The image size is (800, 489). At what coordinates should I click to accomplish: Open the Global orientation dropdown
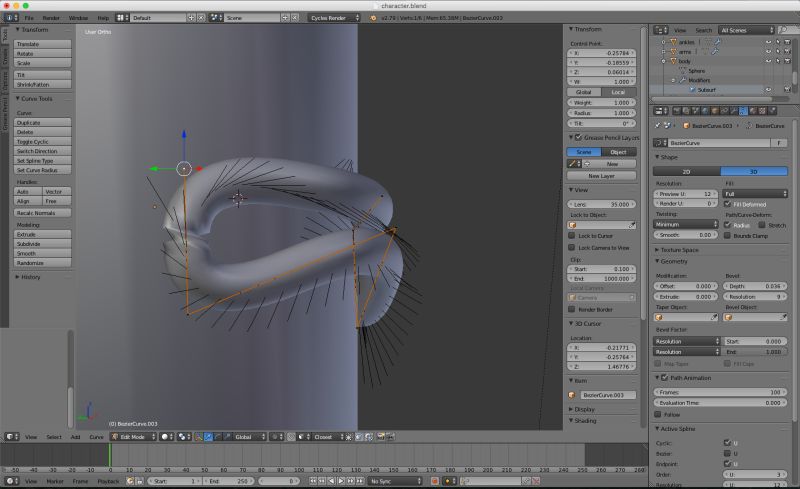tap(249, 437)
